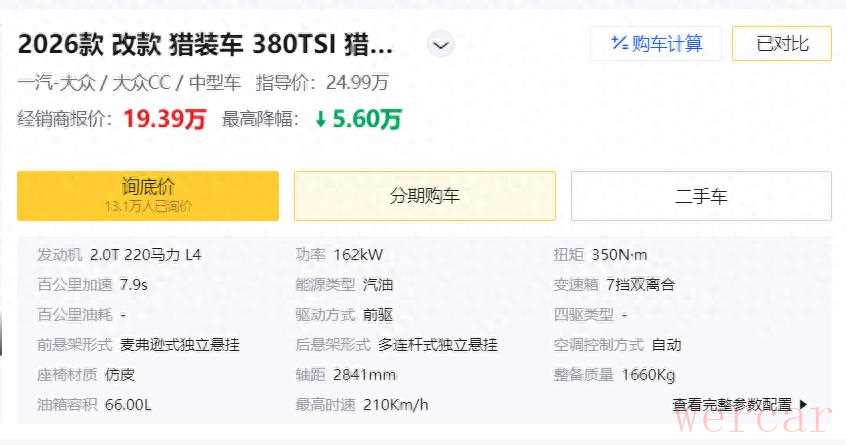Image resolution: width=846 pixels, height=445 pixels.
Task: Click the dealer price 19.39万
Action: pyautogui.click(x=164, y=119)
